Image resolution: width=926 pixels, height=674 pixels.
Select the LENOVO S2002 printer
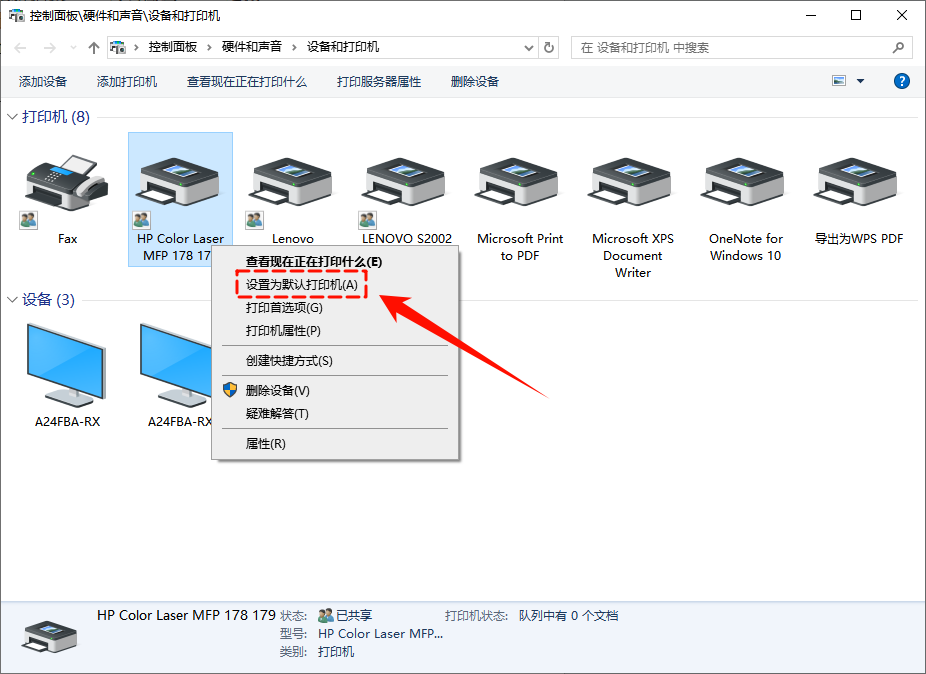[x=405, y=185]
